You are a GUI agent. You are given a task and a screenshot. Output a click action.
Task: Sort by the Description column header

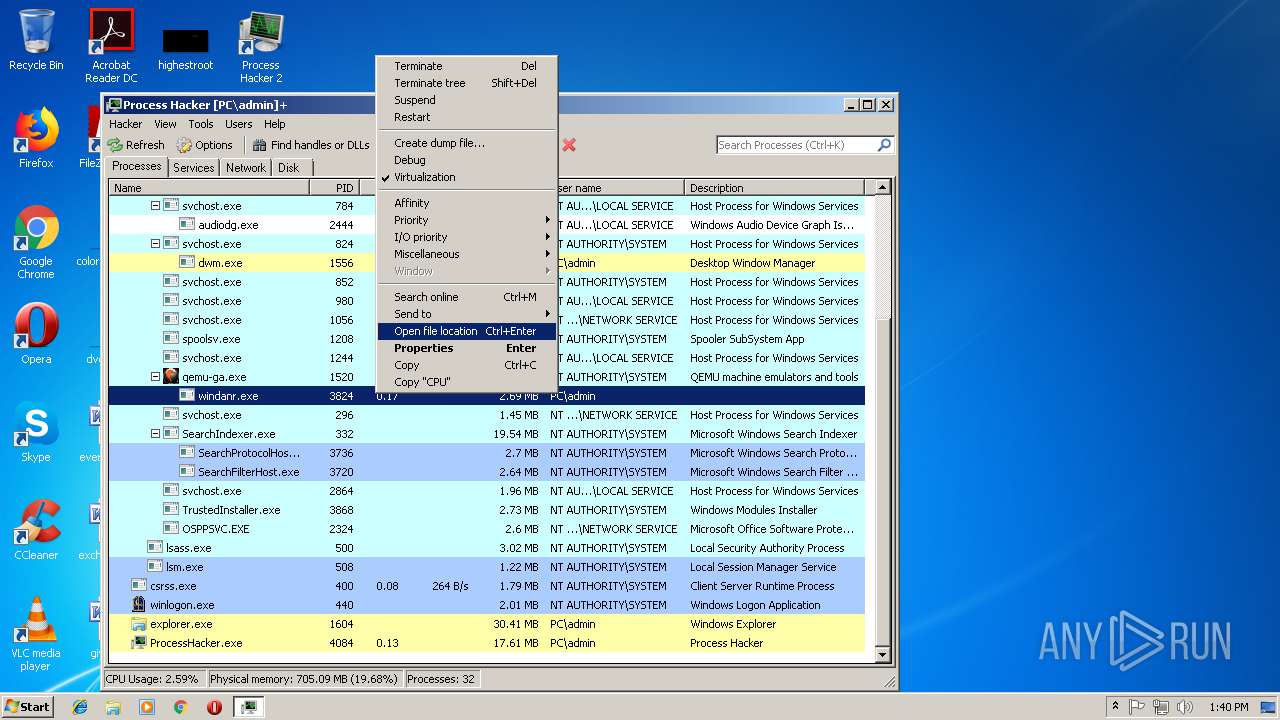[775, 188]
